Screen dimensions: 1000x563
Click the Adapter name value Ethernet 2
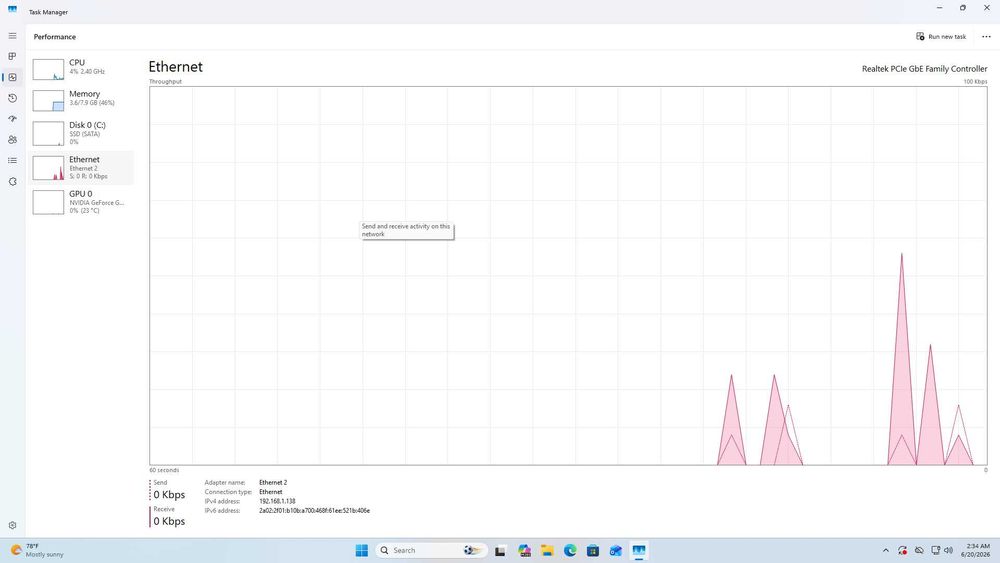click(273, 483)
